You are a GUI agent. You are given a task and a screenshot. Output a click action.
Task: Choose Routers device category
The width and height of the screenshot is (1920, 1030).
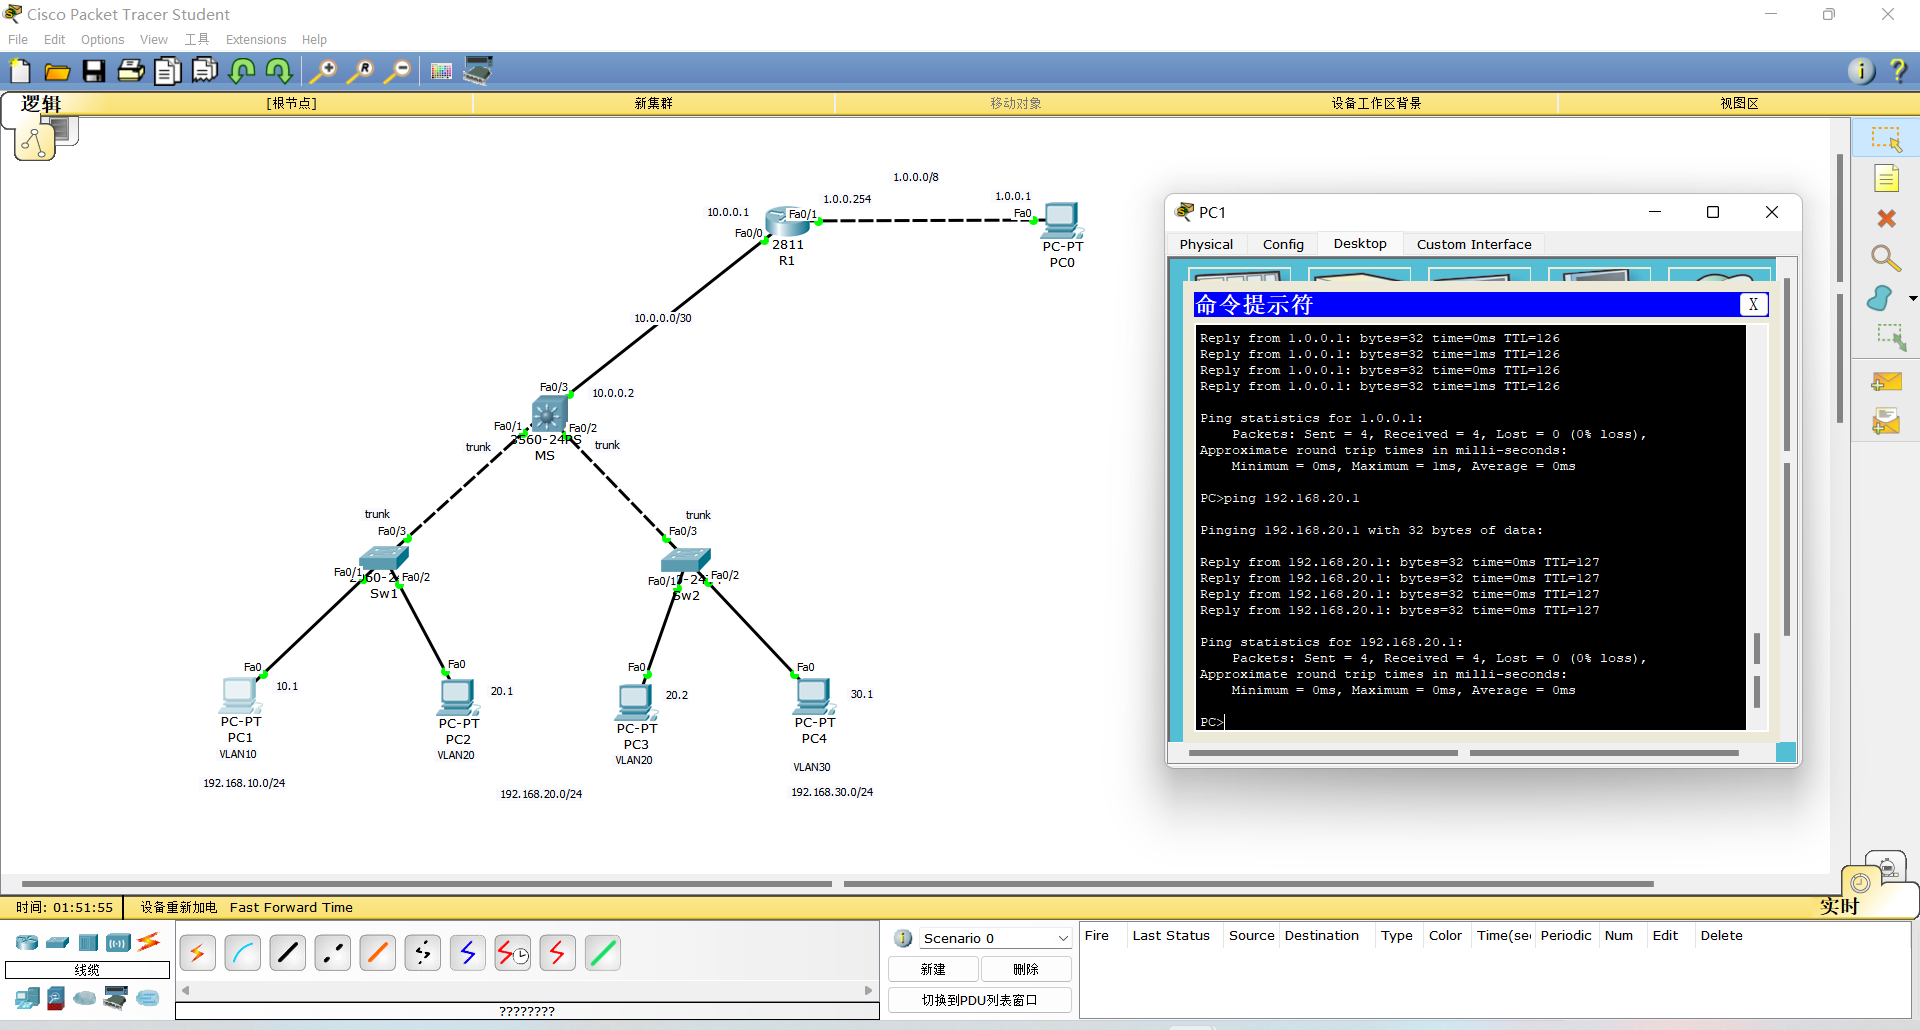pyautogui.click(x=27, y=942)
